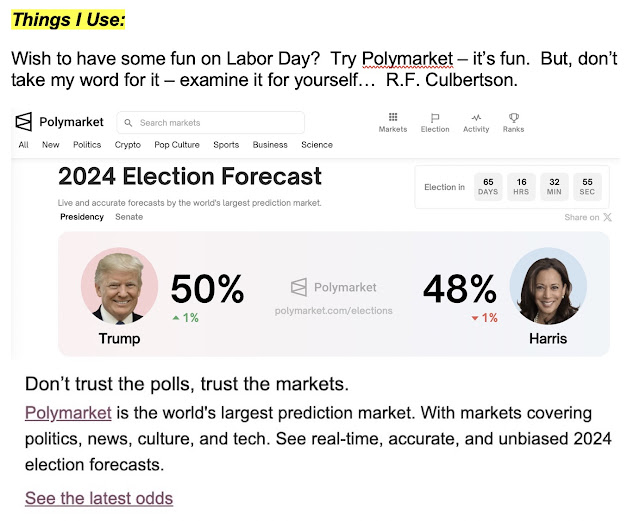Click the 65 DAYS countdown box

(488, 187)
